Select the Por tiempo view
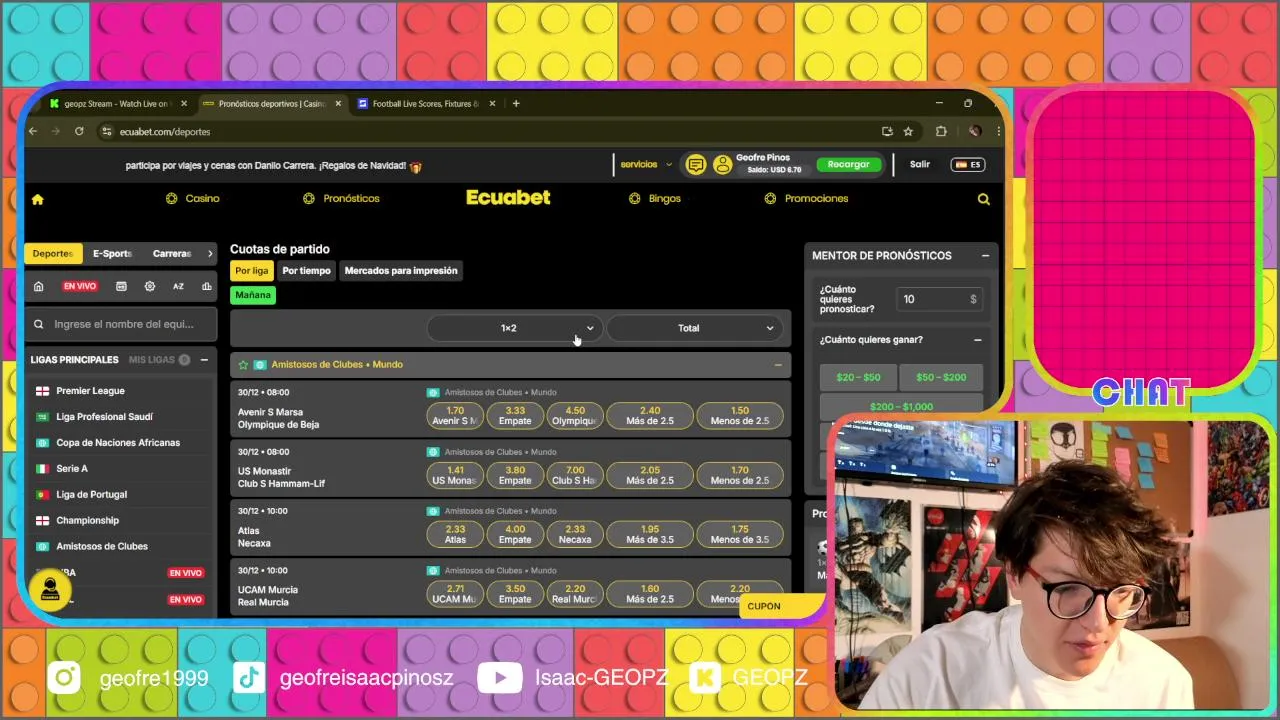 click(x=306, y=271)
